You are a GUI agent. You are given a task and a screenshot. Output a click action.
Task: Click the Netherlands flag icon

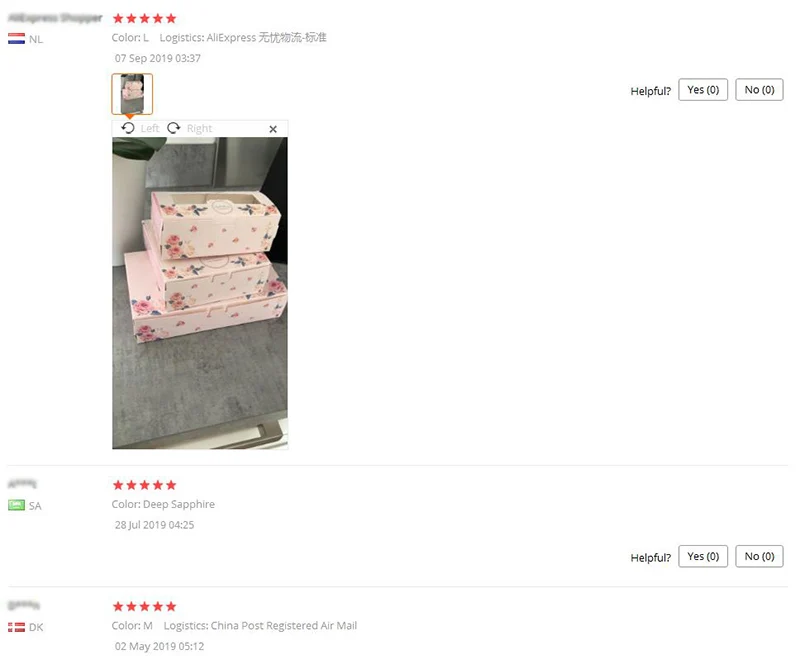tap(16, 39)
